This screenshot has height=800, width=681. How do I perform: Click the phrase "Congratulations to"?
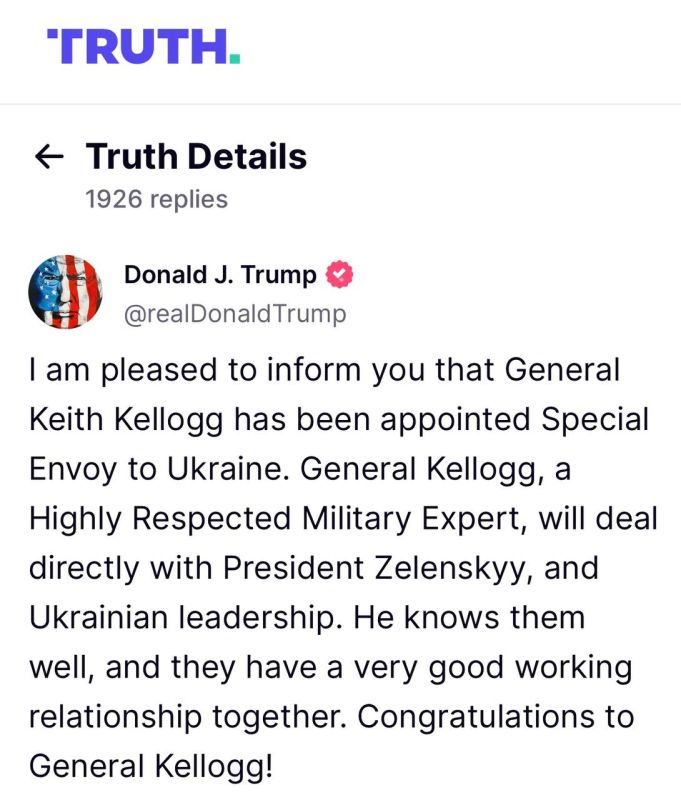pos(495,716)
